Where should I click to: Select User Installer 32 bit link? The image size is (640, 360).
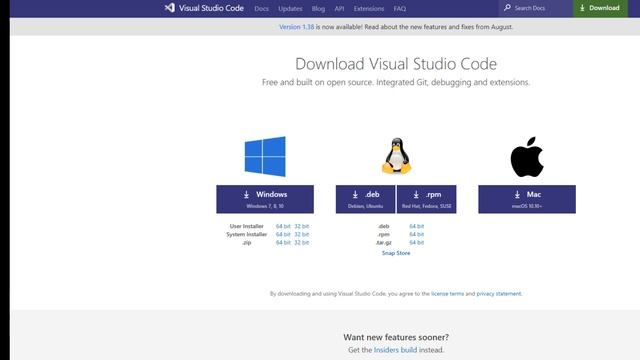coord(302,226)
